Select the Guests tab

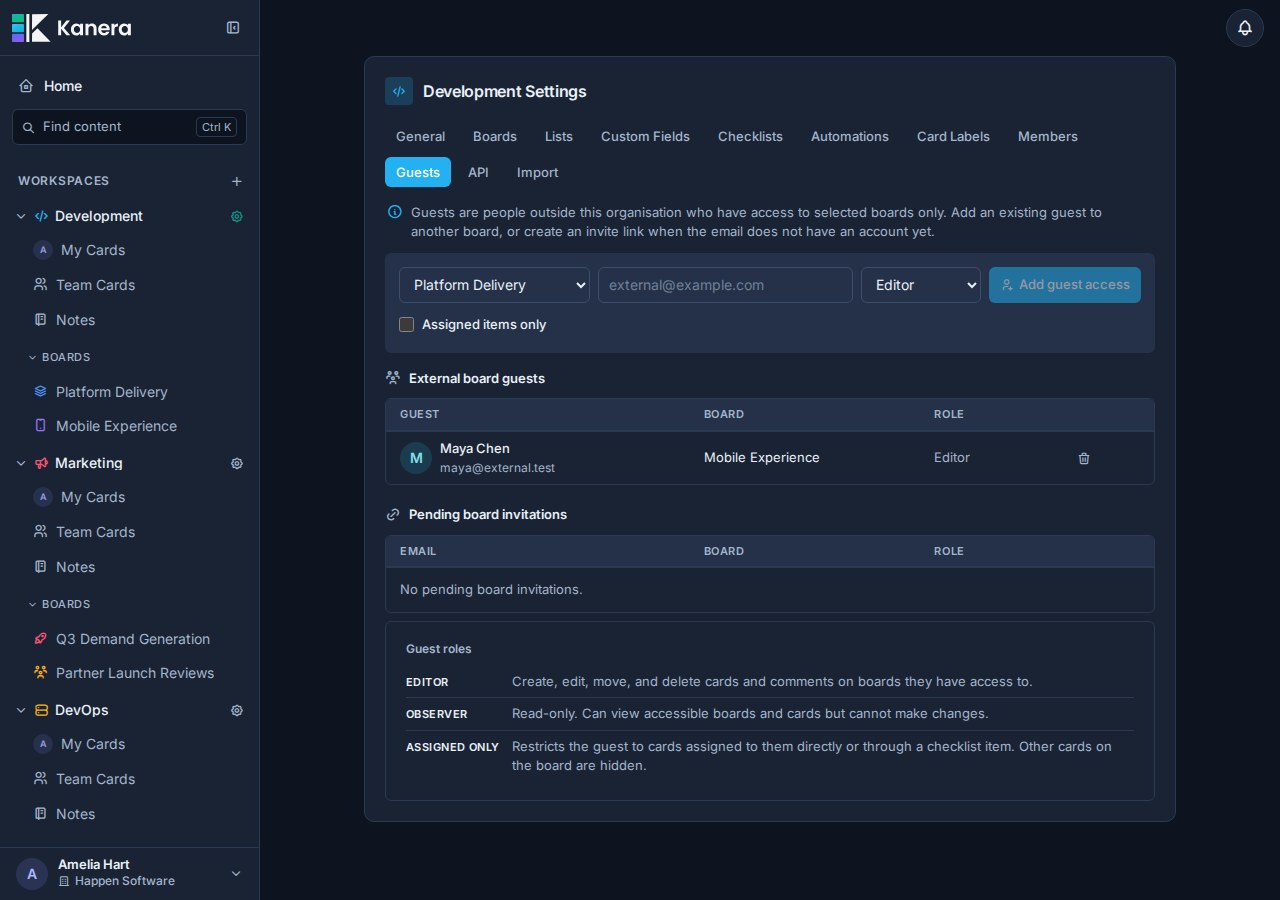[418, 172]
